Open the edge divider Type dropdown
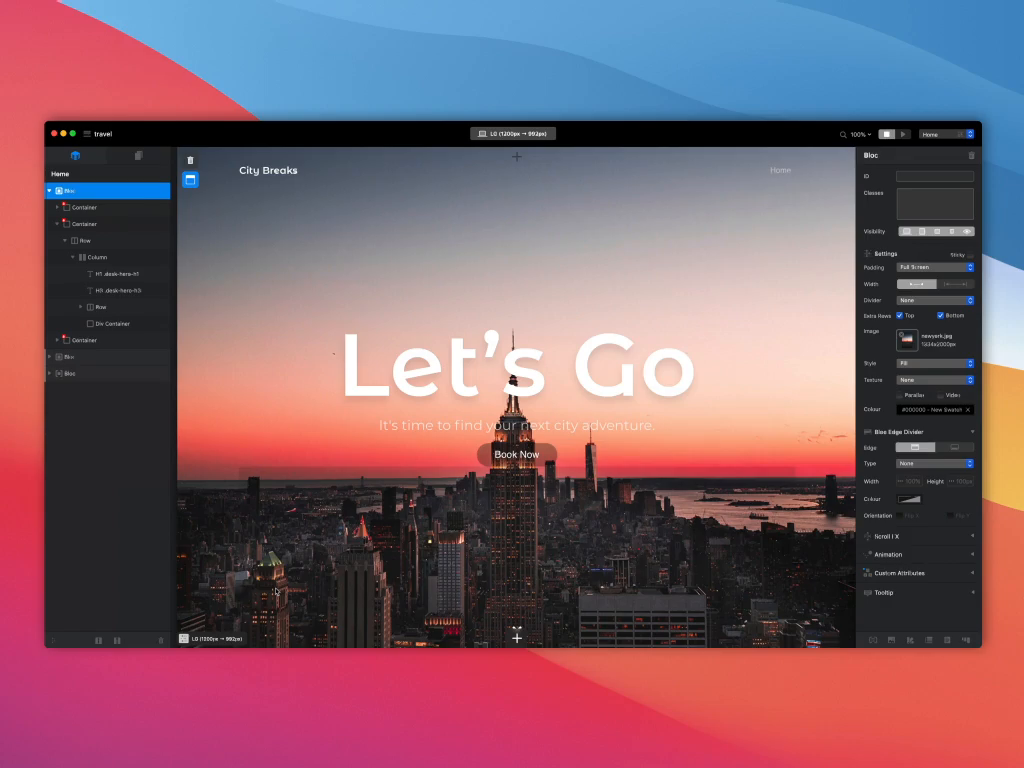The width and height of the screenshot is (1024, 768). point(935,464)
